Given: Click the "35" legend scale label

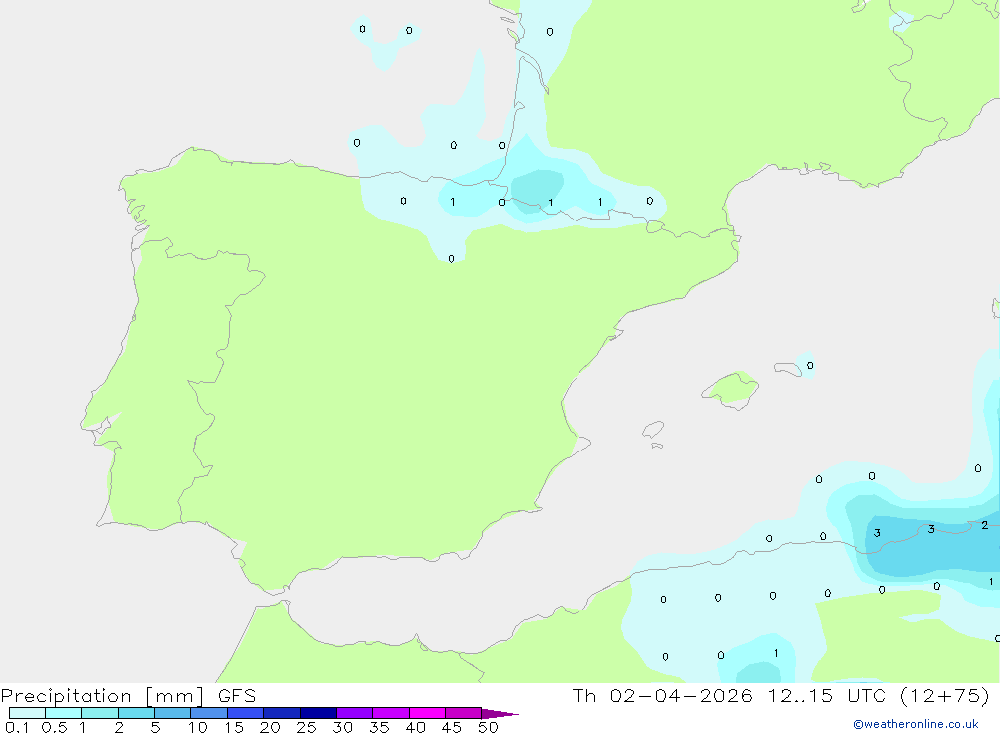Looking at the screenshot, I should tap(379, 727).
